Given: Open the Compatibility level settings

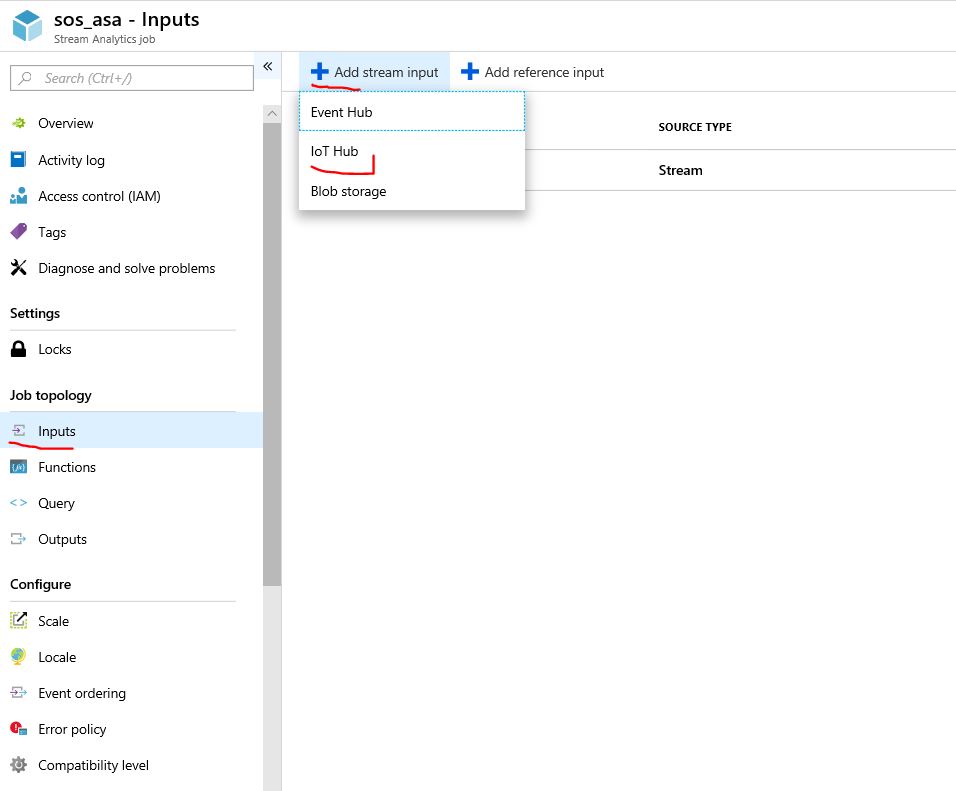Looking at the screenshot, I should click(x=93, y=765).
